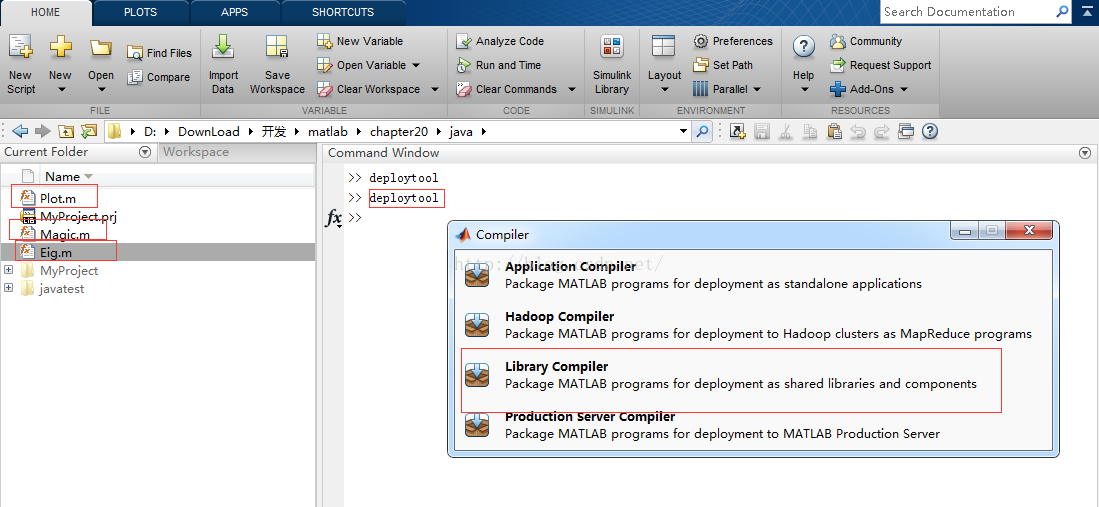The image size is (1099, 507).
Task: Switch to the APPS tab
Action: pyautogui.click(x=234, y=13)
